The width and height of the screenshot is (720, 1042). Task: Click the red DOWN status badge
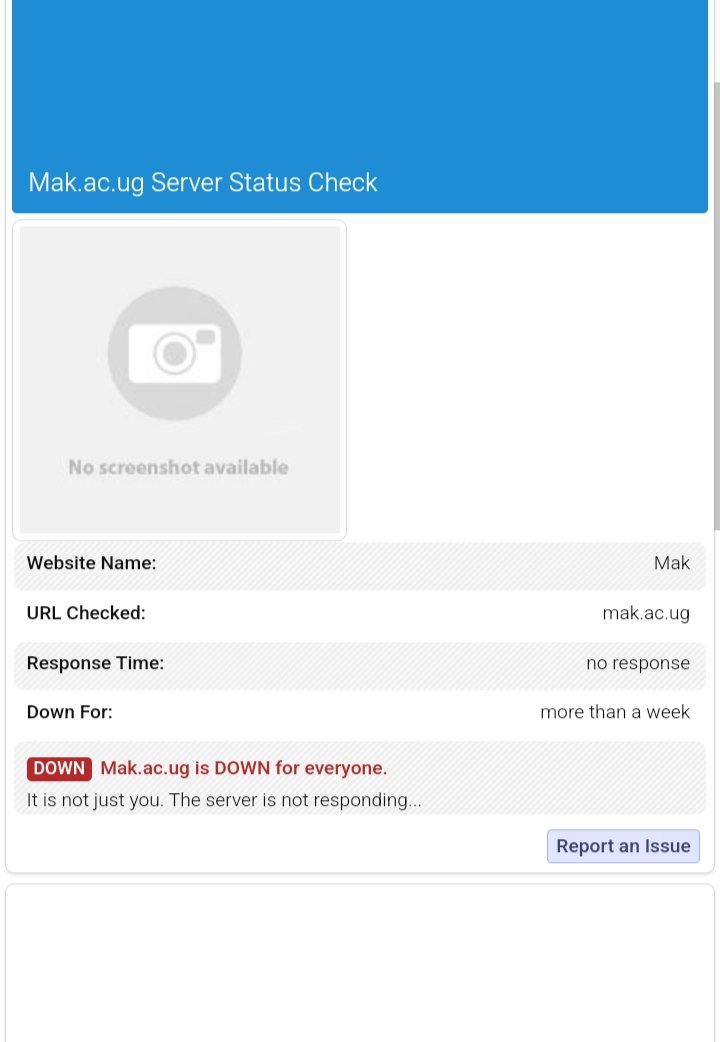pos(59,768)
